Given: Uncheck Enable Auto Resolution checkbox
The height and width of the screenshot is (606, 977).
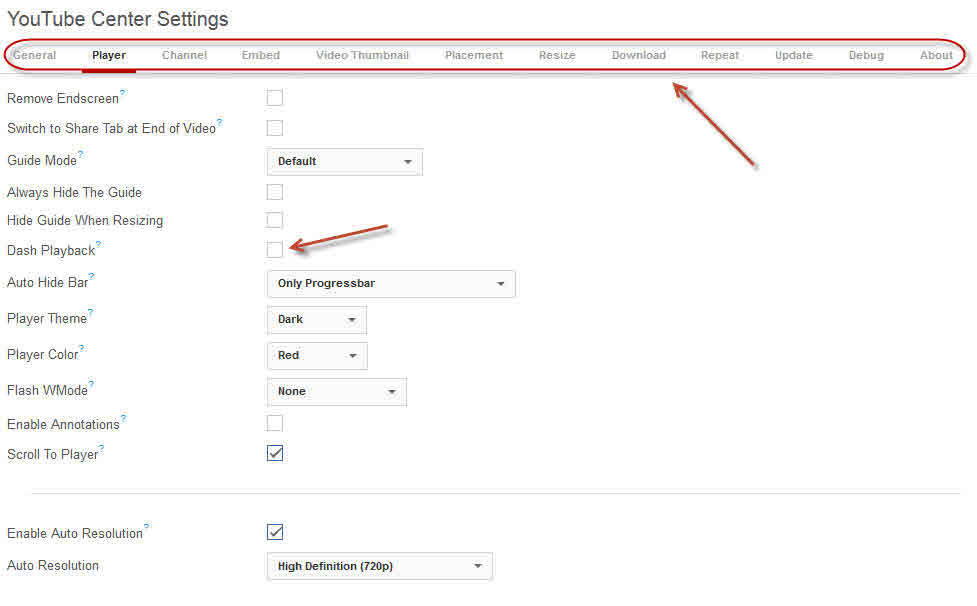Looking at the screenshot, I should click(x=275, y=532).
